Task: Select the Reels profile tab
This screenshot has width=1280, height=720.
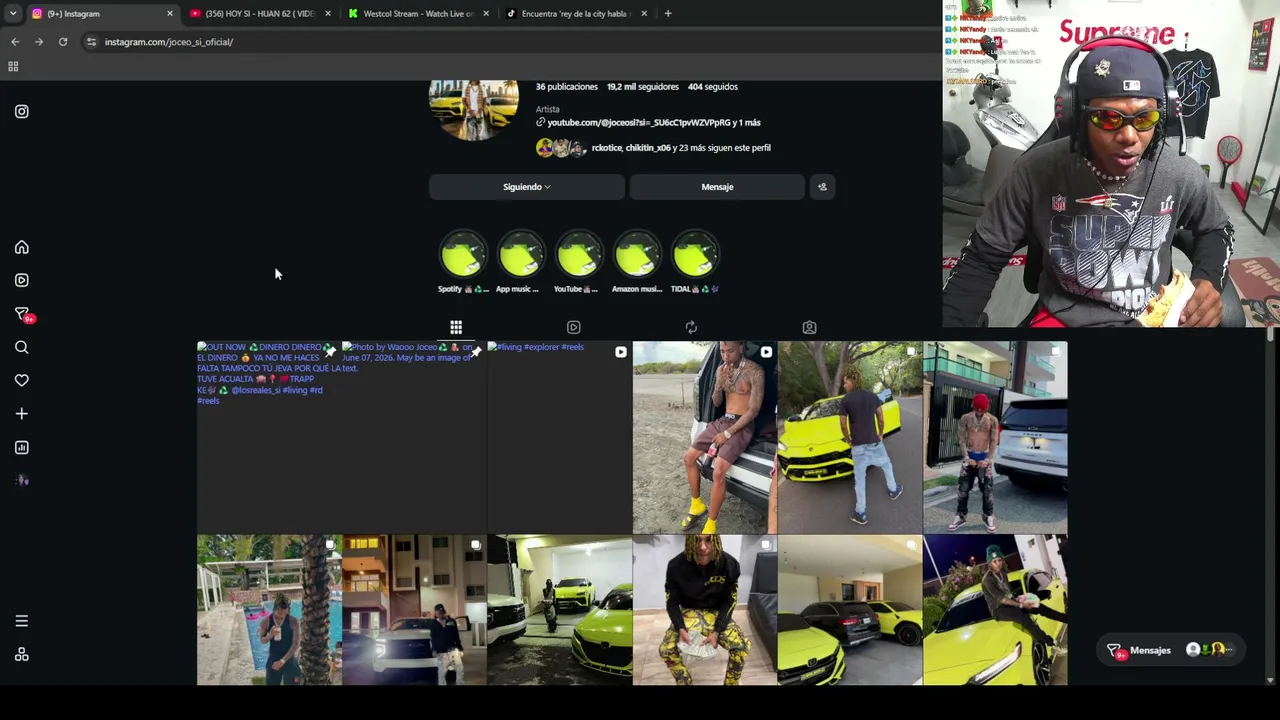Action: (x=574, y=327)
